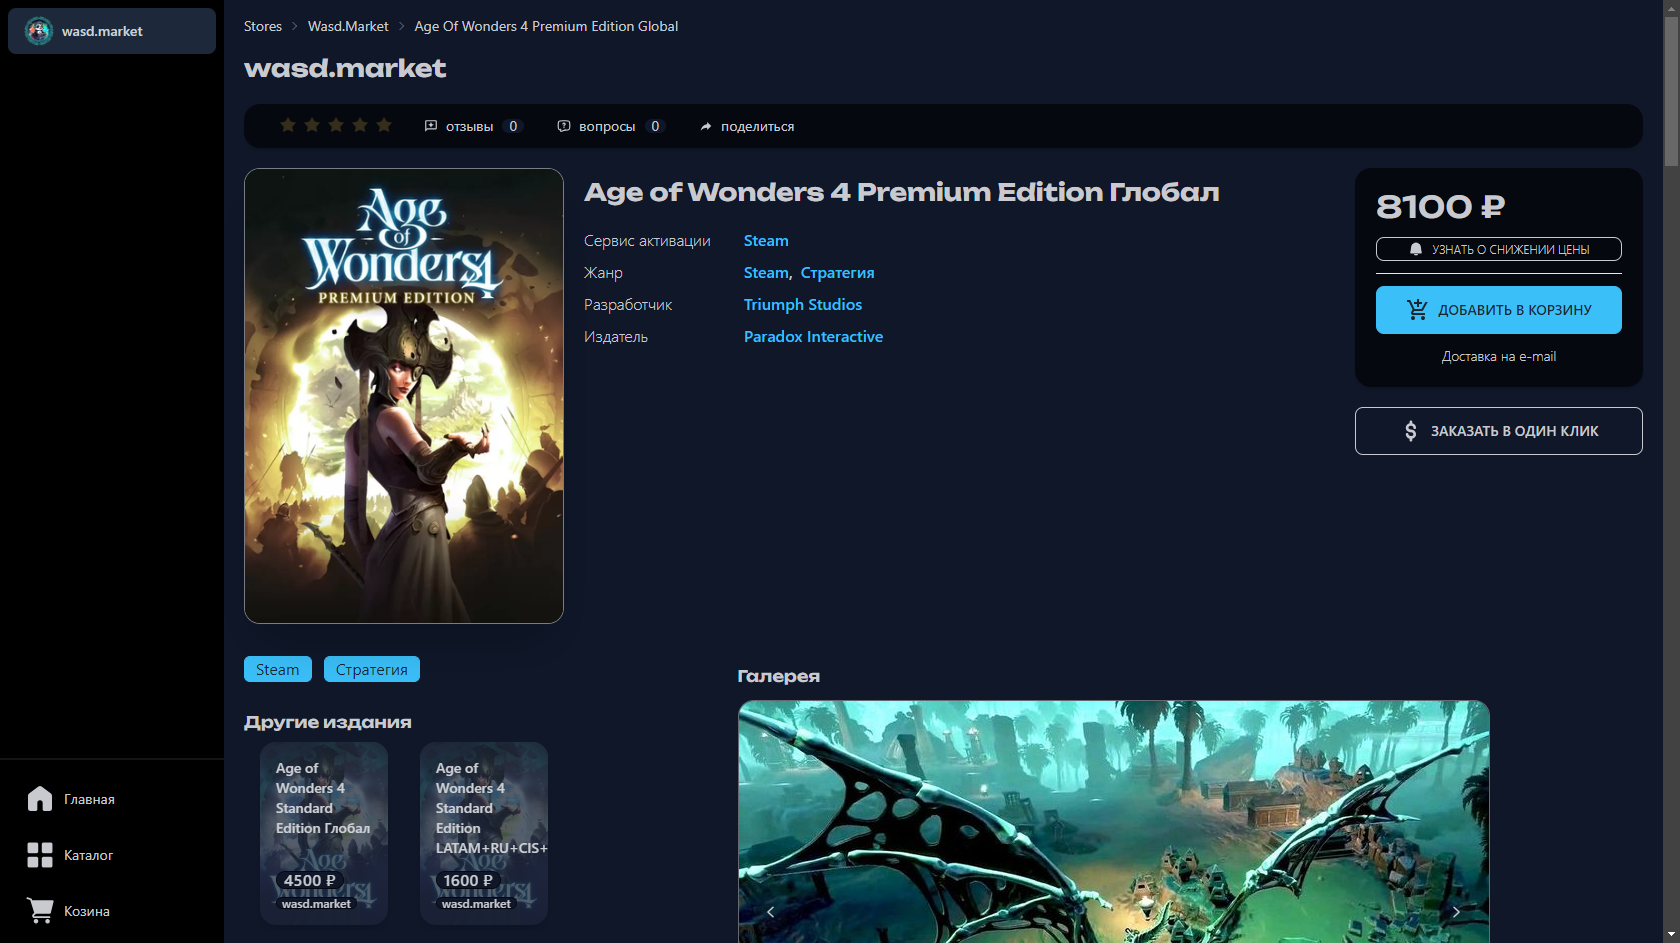Add the game with ДОБАВИТЬ В КОРЗИНУ
This screenshot has height=943, width=1680.
[1498, 310]
